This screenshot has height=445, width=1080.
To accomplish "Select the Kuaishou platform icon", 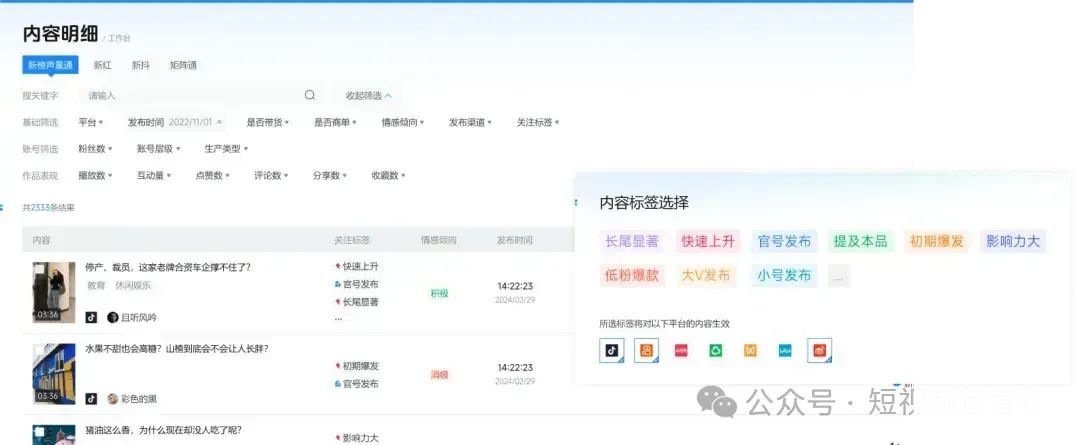I will [646, 350].
